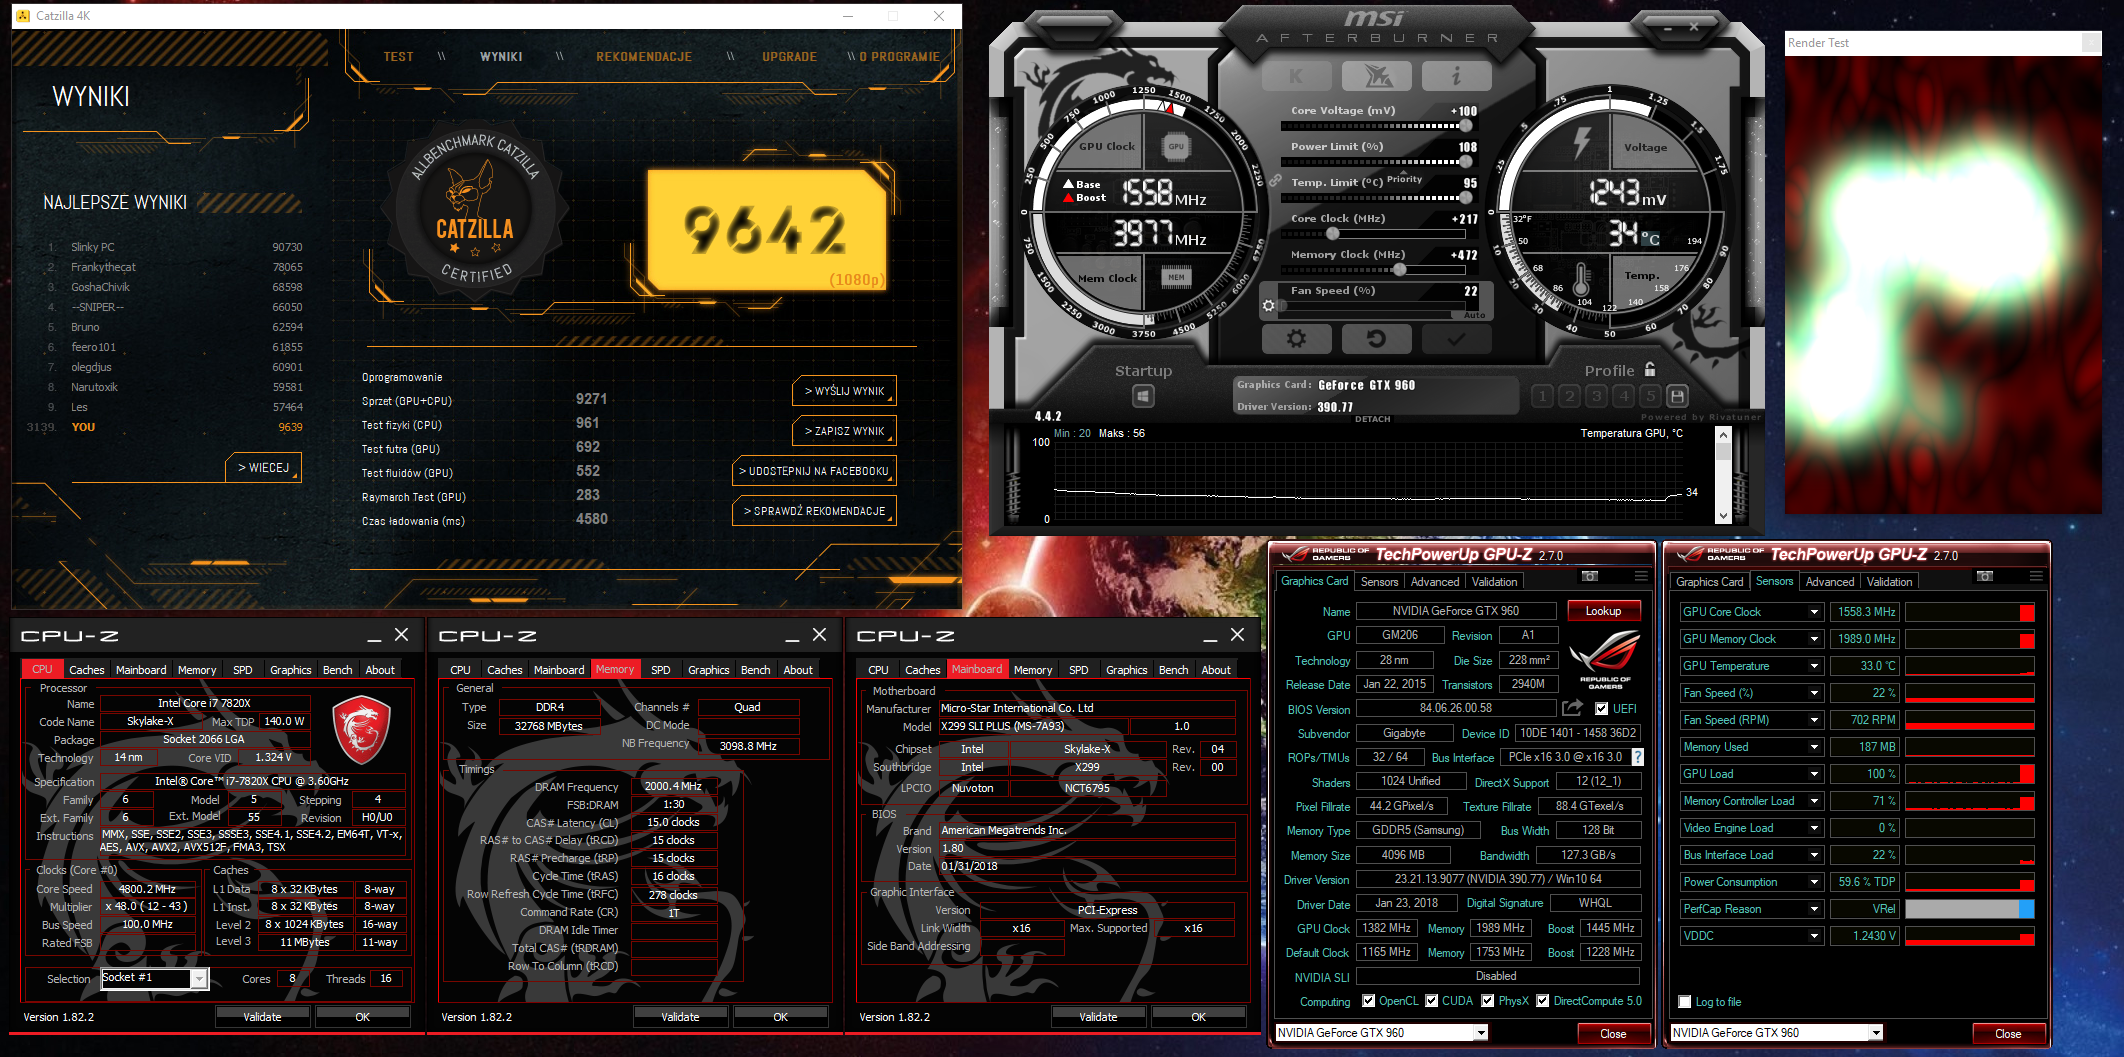2124x1057 pixels.
Task: Open hamburger menu in right GPU-Z Sensors window
Action: [x=2036, y=576]
